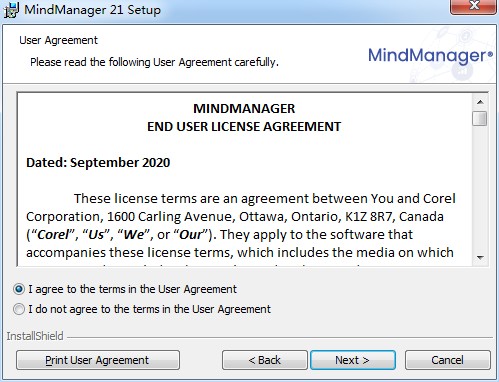
Task: Click the "User Agreement" header label
Action: click(x=58, y=40)
